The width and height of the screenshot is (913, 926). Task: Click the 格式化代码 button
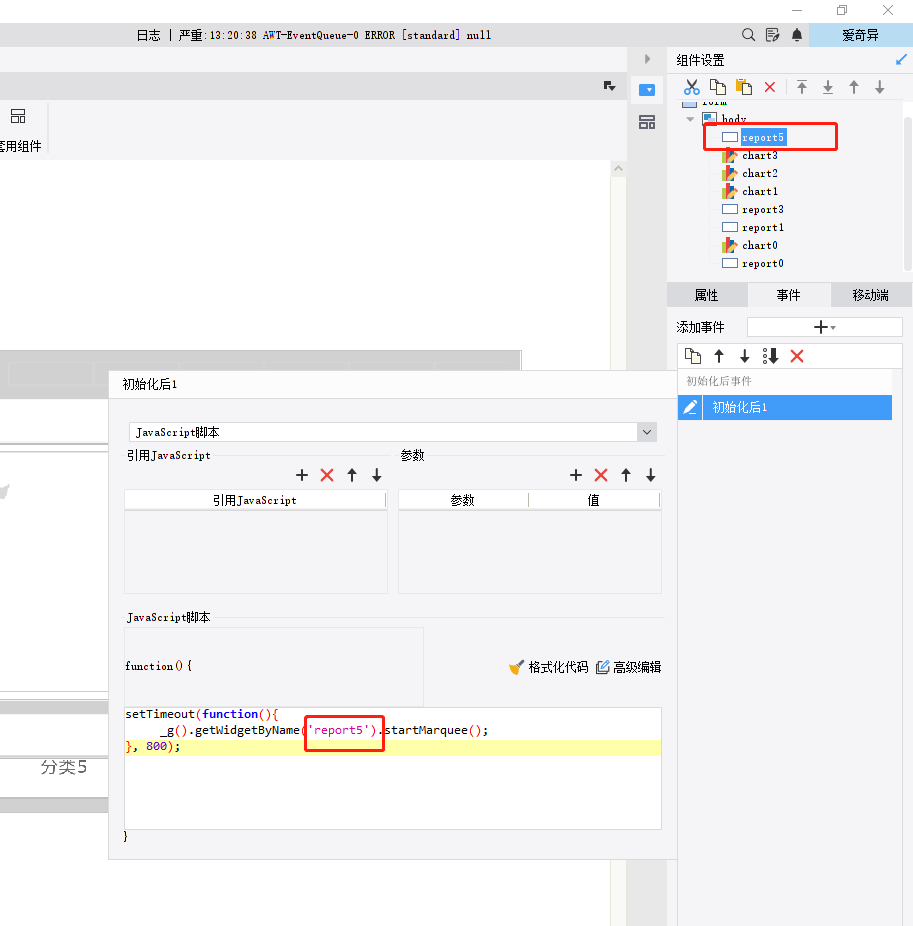point(548,667)
